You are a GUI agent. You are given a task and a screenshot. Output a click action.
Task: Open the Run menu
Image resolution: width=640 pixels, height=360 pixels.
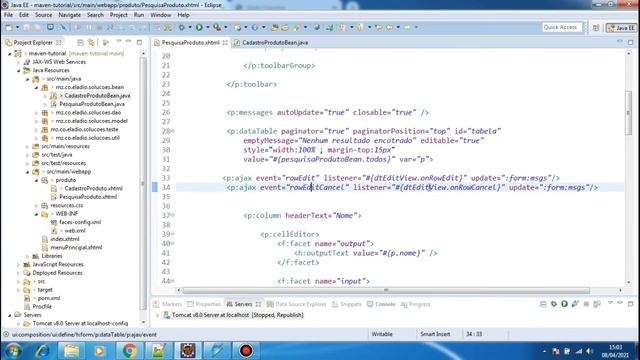139,15
